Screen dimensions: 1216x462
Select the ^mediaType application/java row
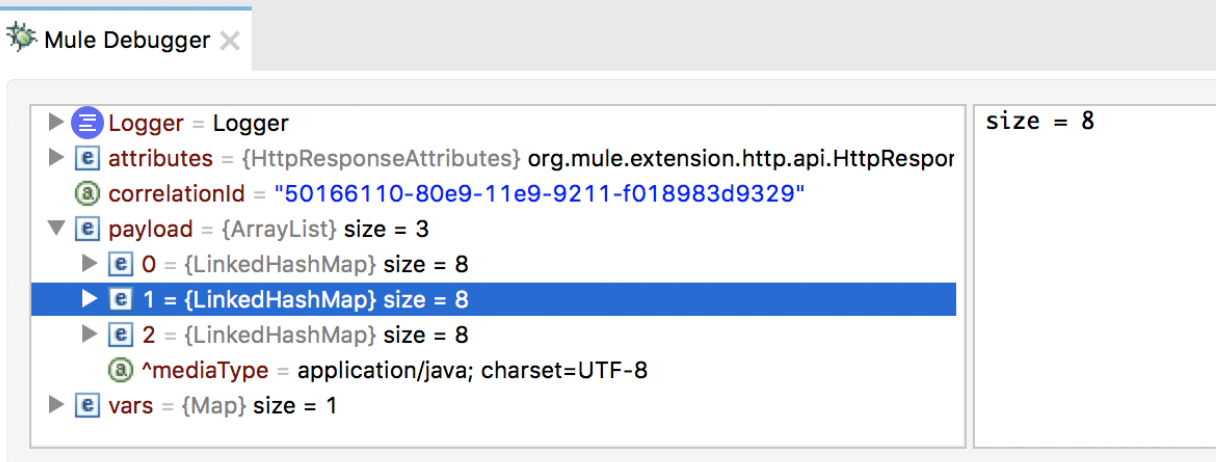(494, 370)
